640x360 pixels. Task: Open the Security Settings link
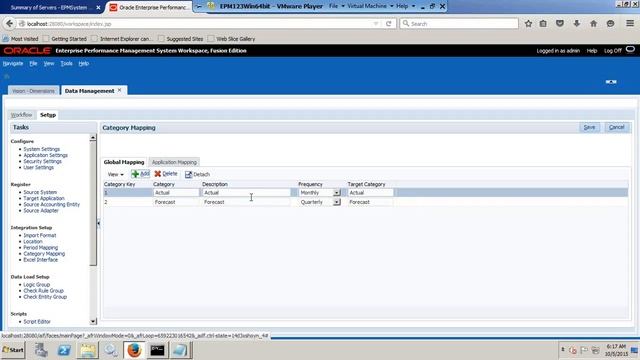point(42,161)
